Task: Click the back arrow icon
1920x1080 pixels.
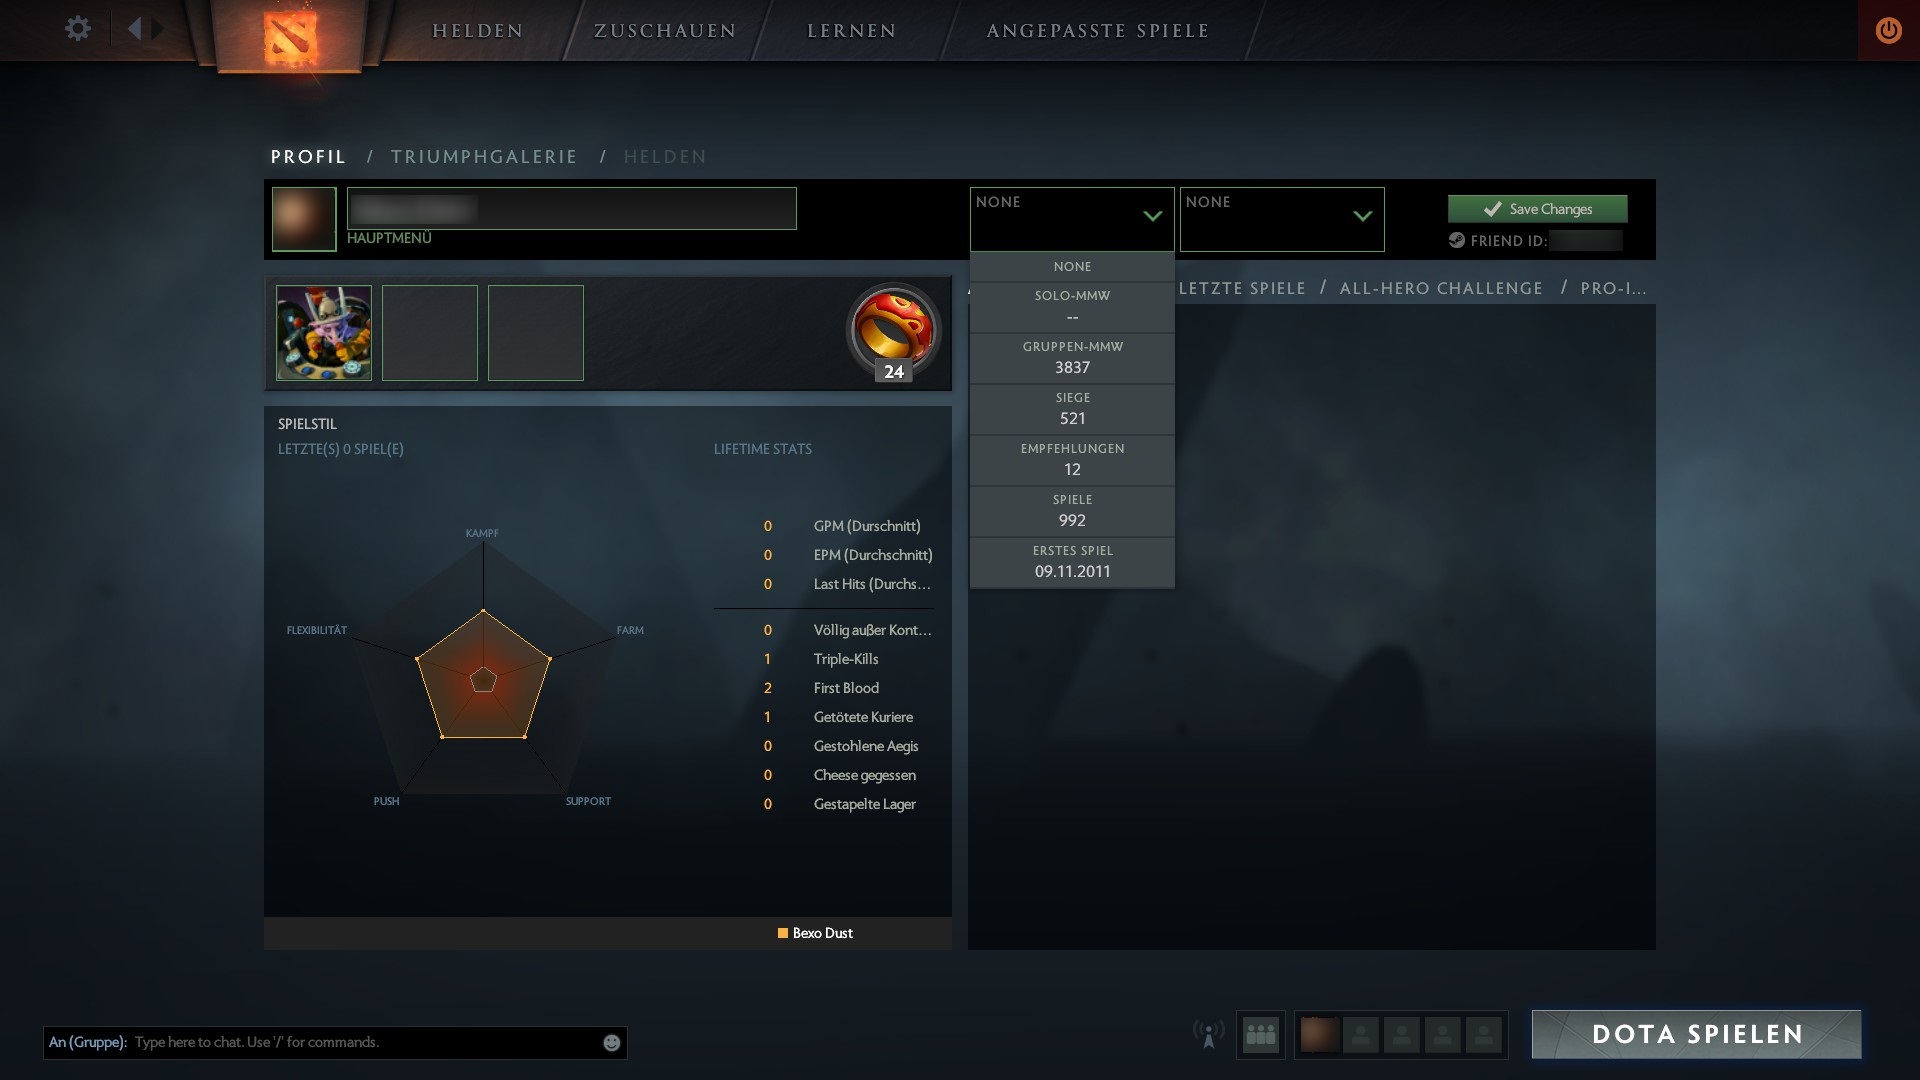Action: pos(136,28)
